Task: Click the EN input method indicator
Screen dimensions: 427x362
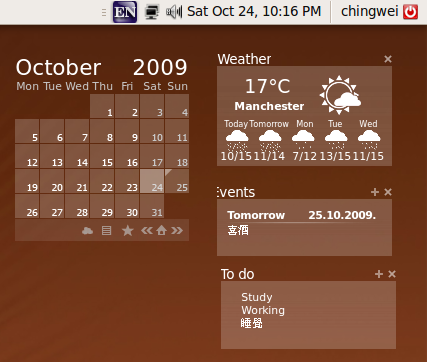Action: click(x=125, y=12)
